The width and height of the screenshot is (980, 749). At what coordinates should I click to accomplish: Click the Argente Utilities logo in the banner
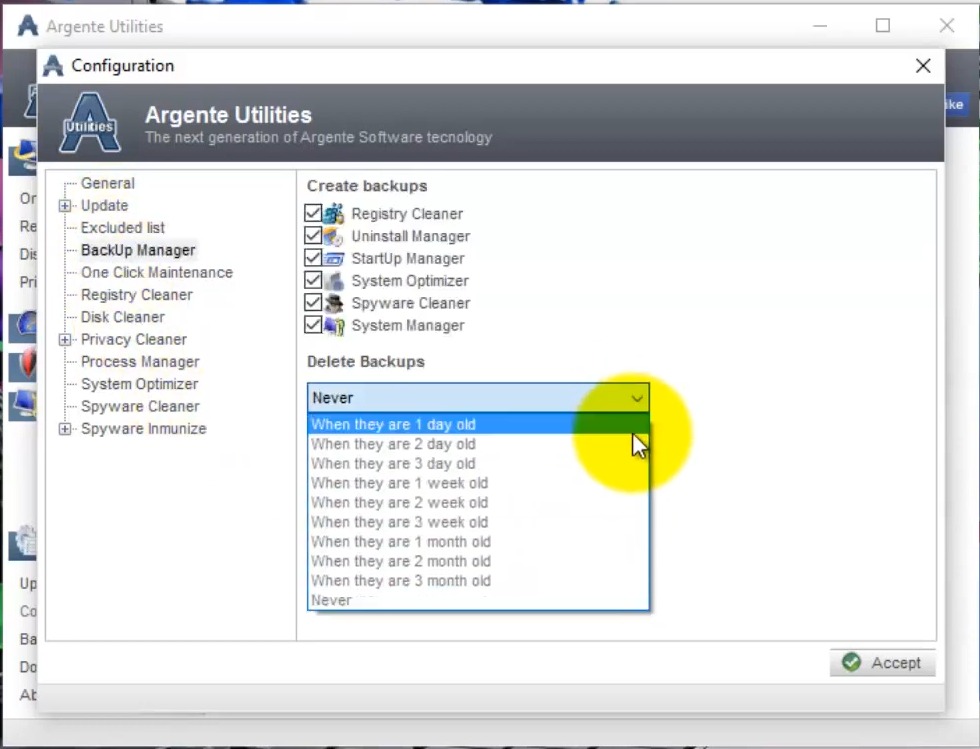pyautogui.click(x=90, y=123)
